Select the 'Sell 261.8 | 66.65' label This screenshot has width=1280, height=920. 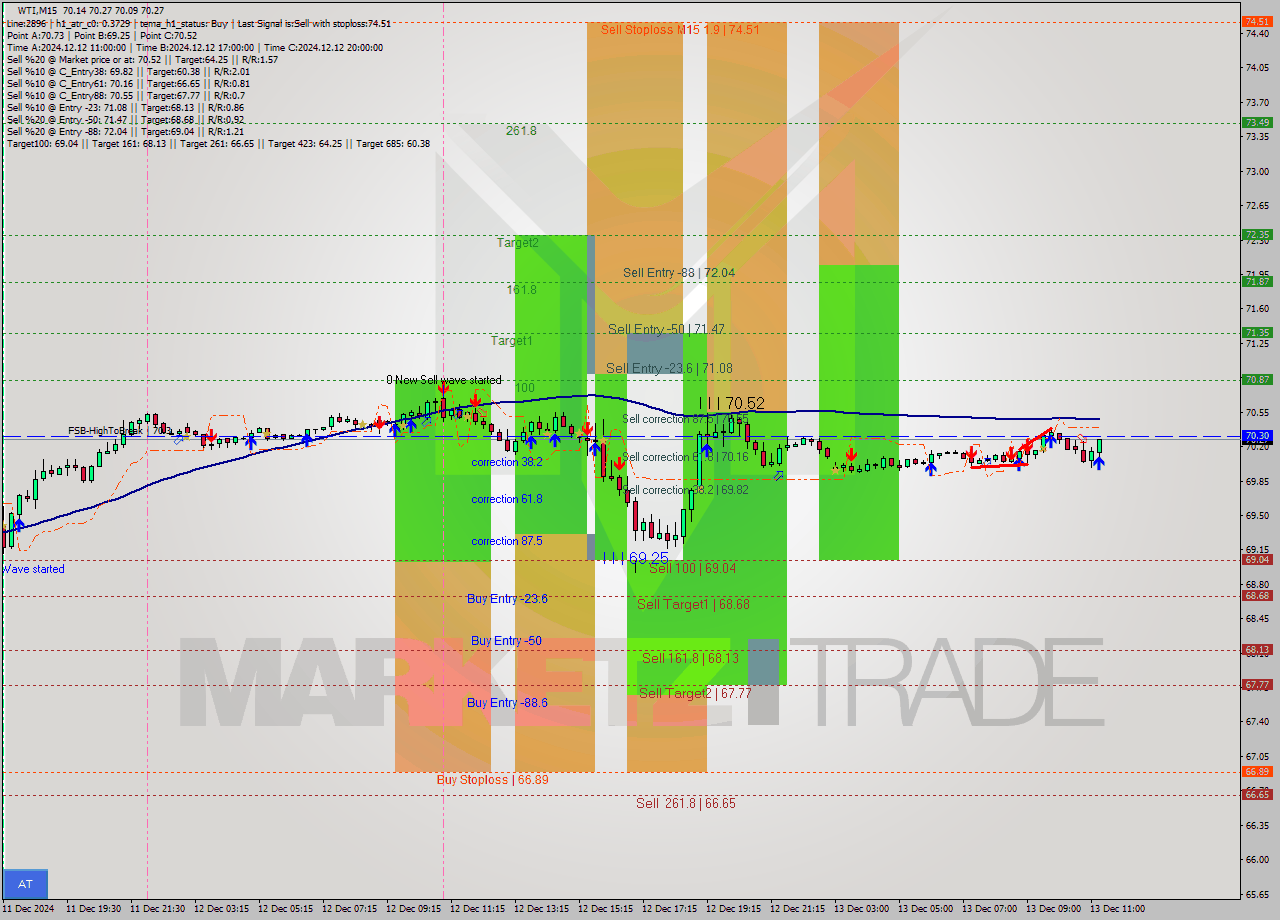pyautogui.click(x=686, y=803)
